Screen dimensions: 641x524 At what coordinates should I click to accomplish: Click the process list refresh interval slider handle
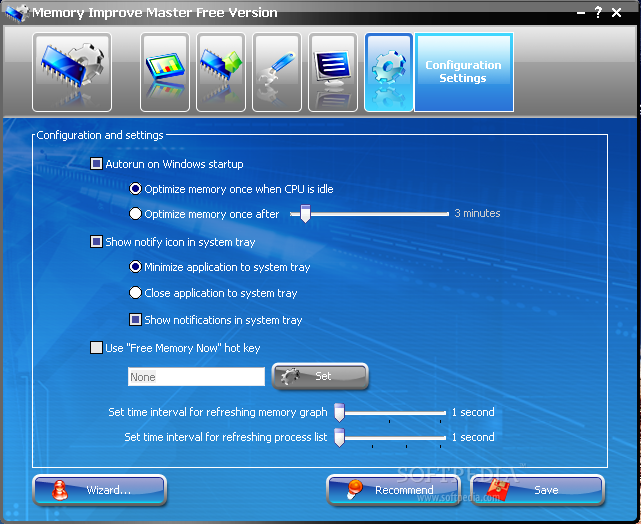coord(339,437)
